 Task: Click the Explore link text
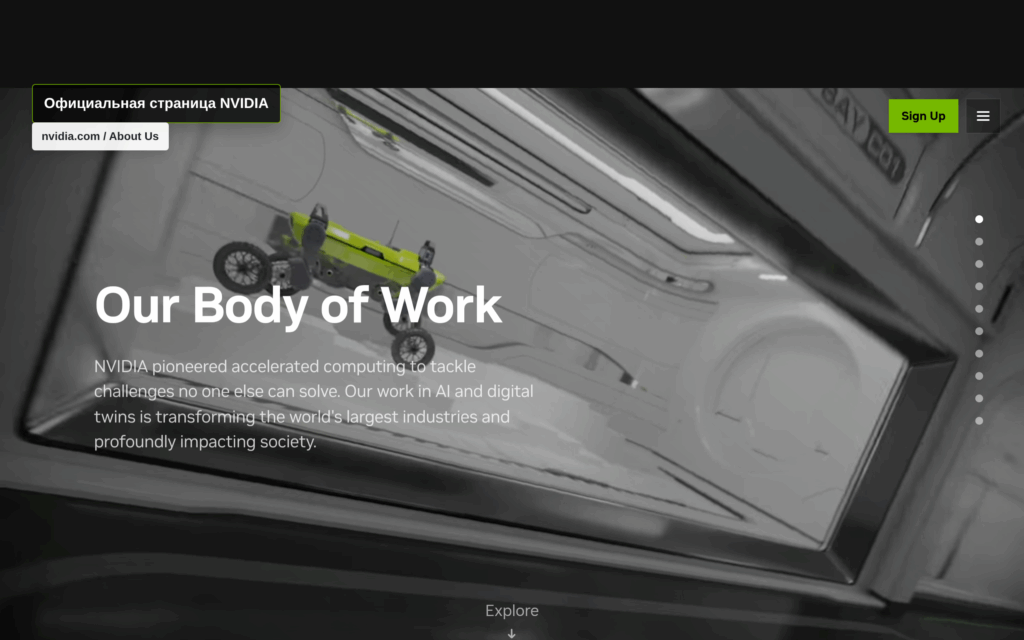(x=511, y=611)
